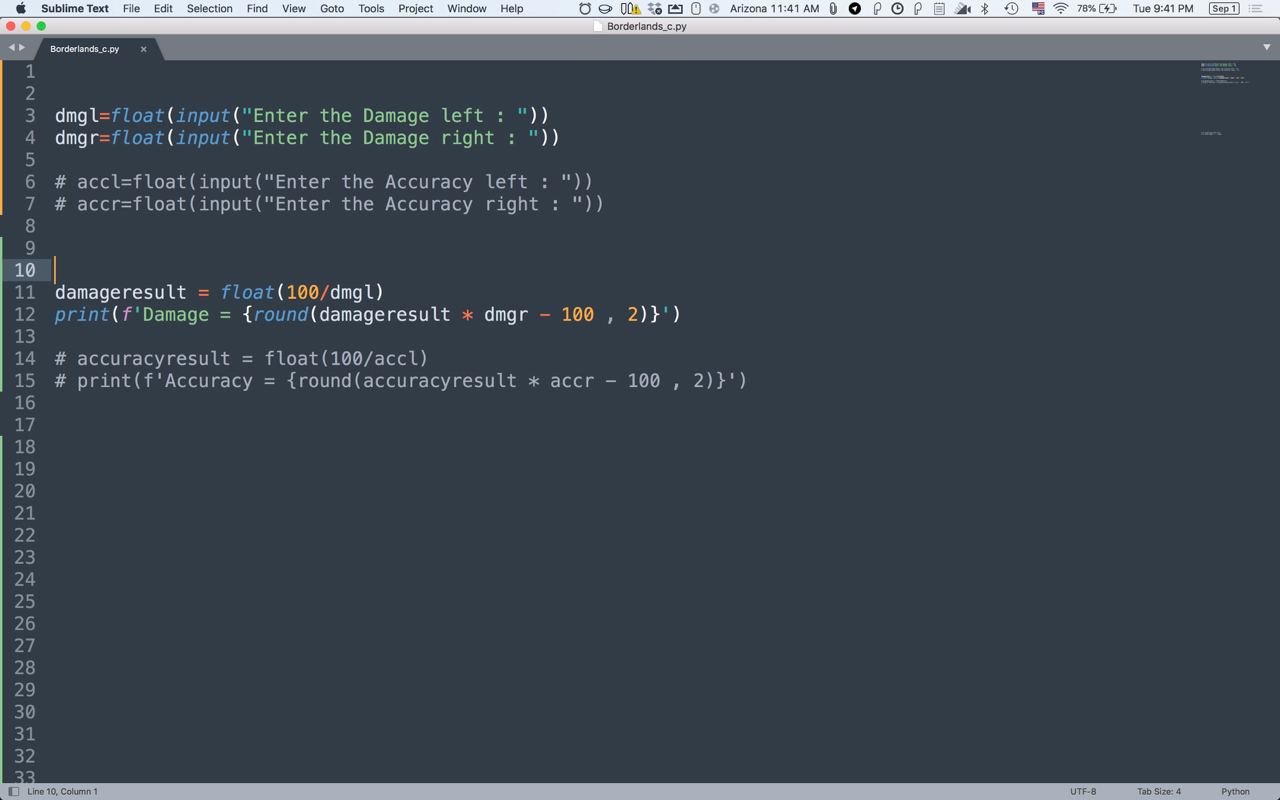
Task: Click the black circle arrow menu bar icon
Action: coord(855,8)
